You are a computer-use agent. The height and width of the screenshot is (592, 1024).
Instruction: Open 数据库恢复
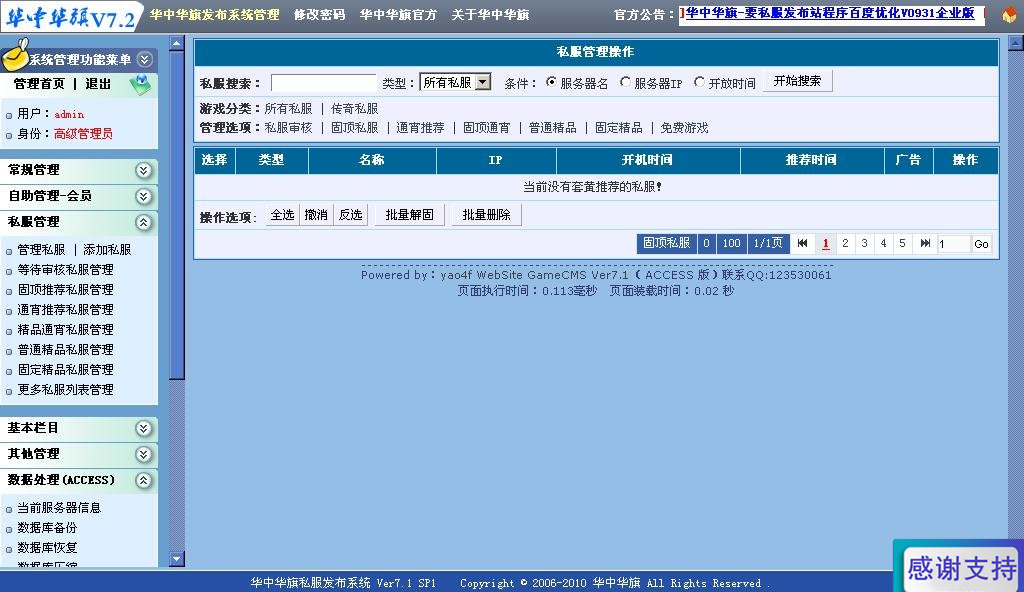point(47,548)
